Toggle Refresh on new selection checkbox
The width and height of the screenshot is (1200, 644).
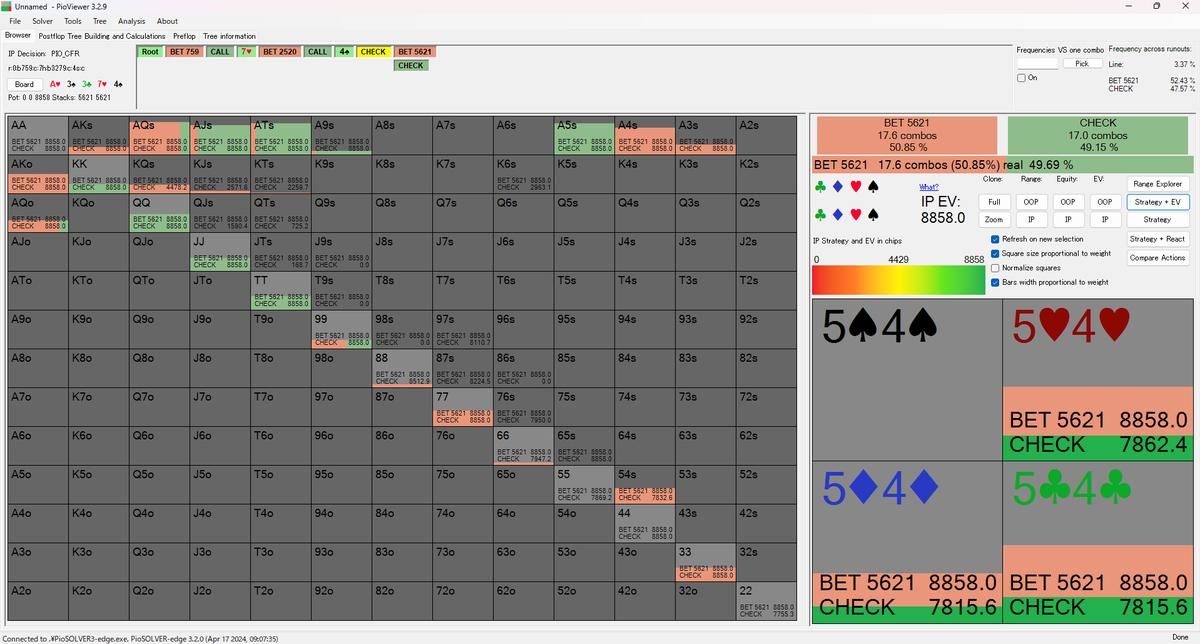[994, 240]
